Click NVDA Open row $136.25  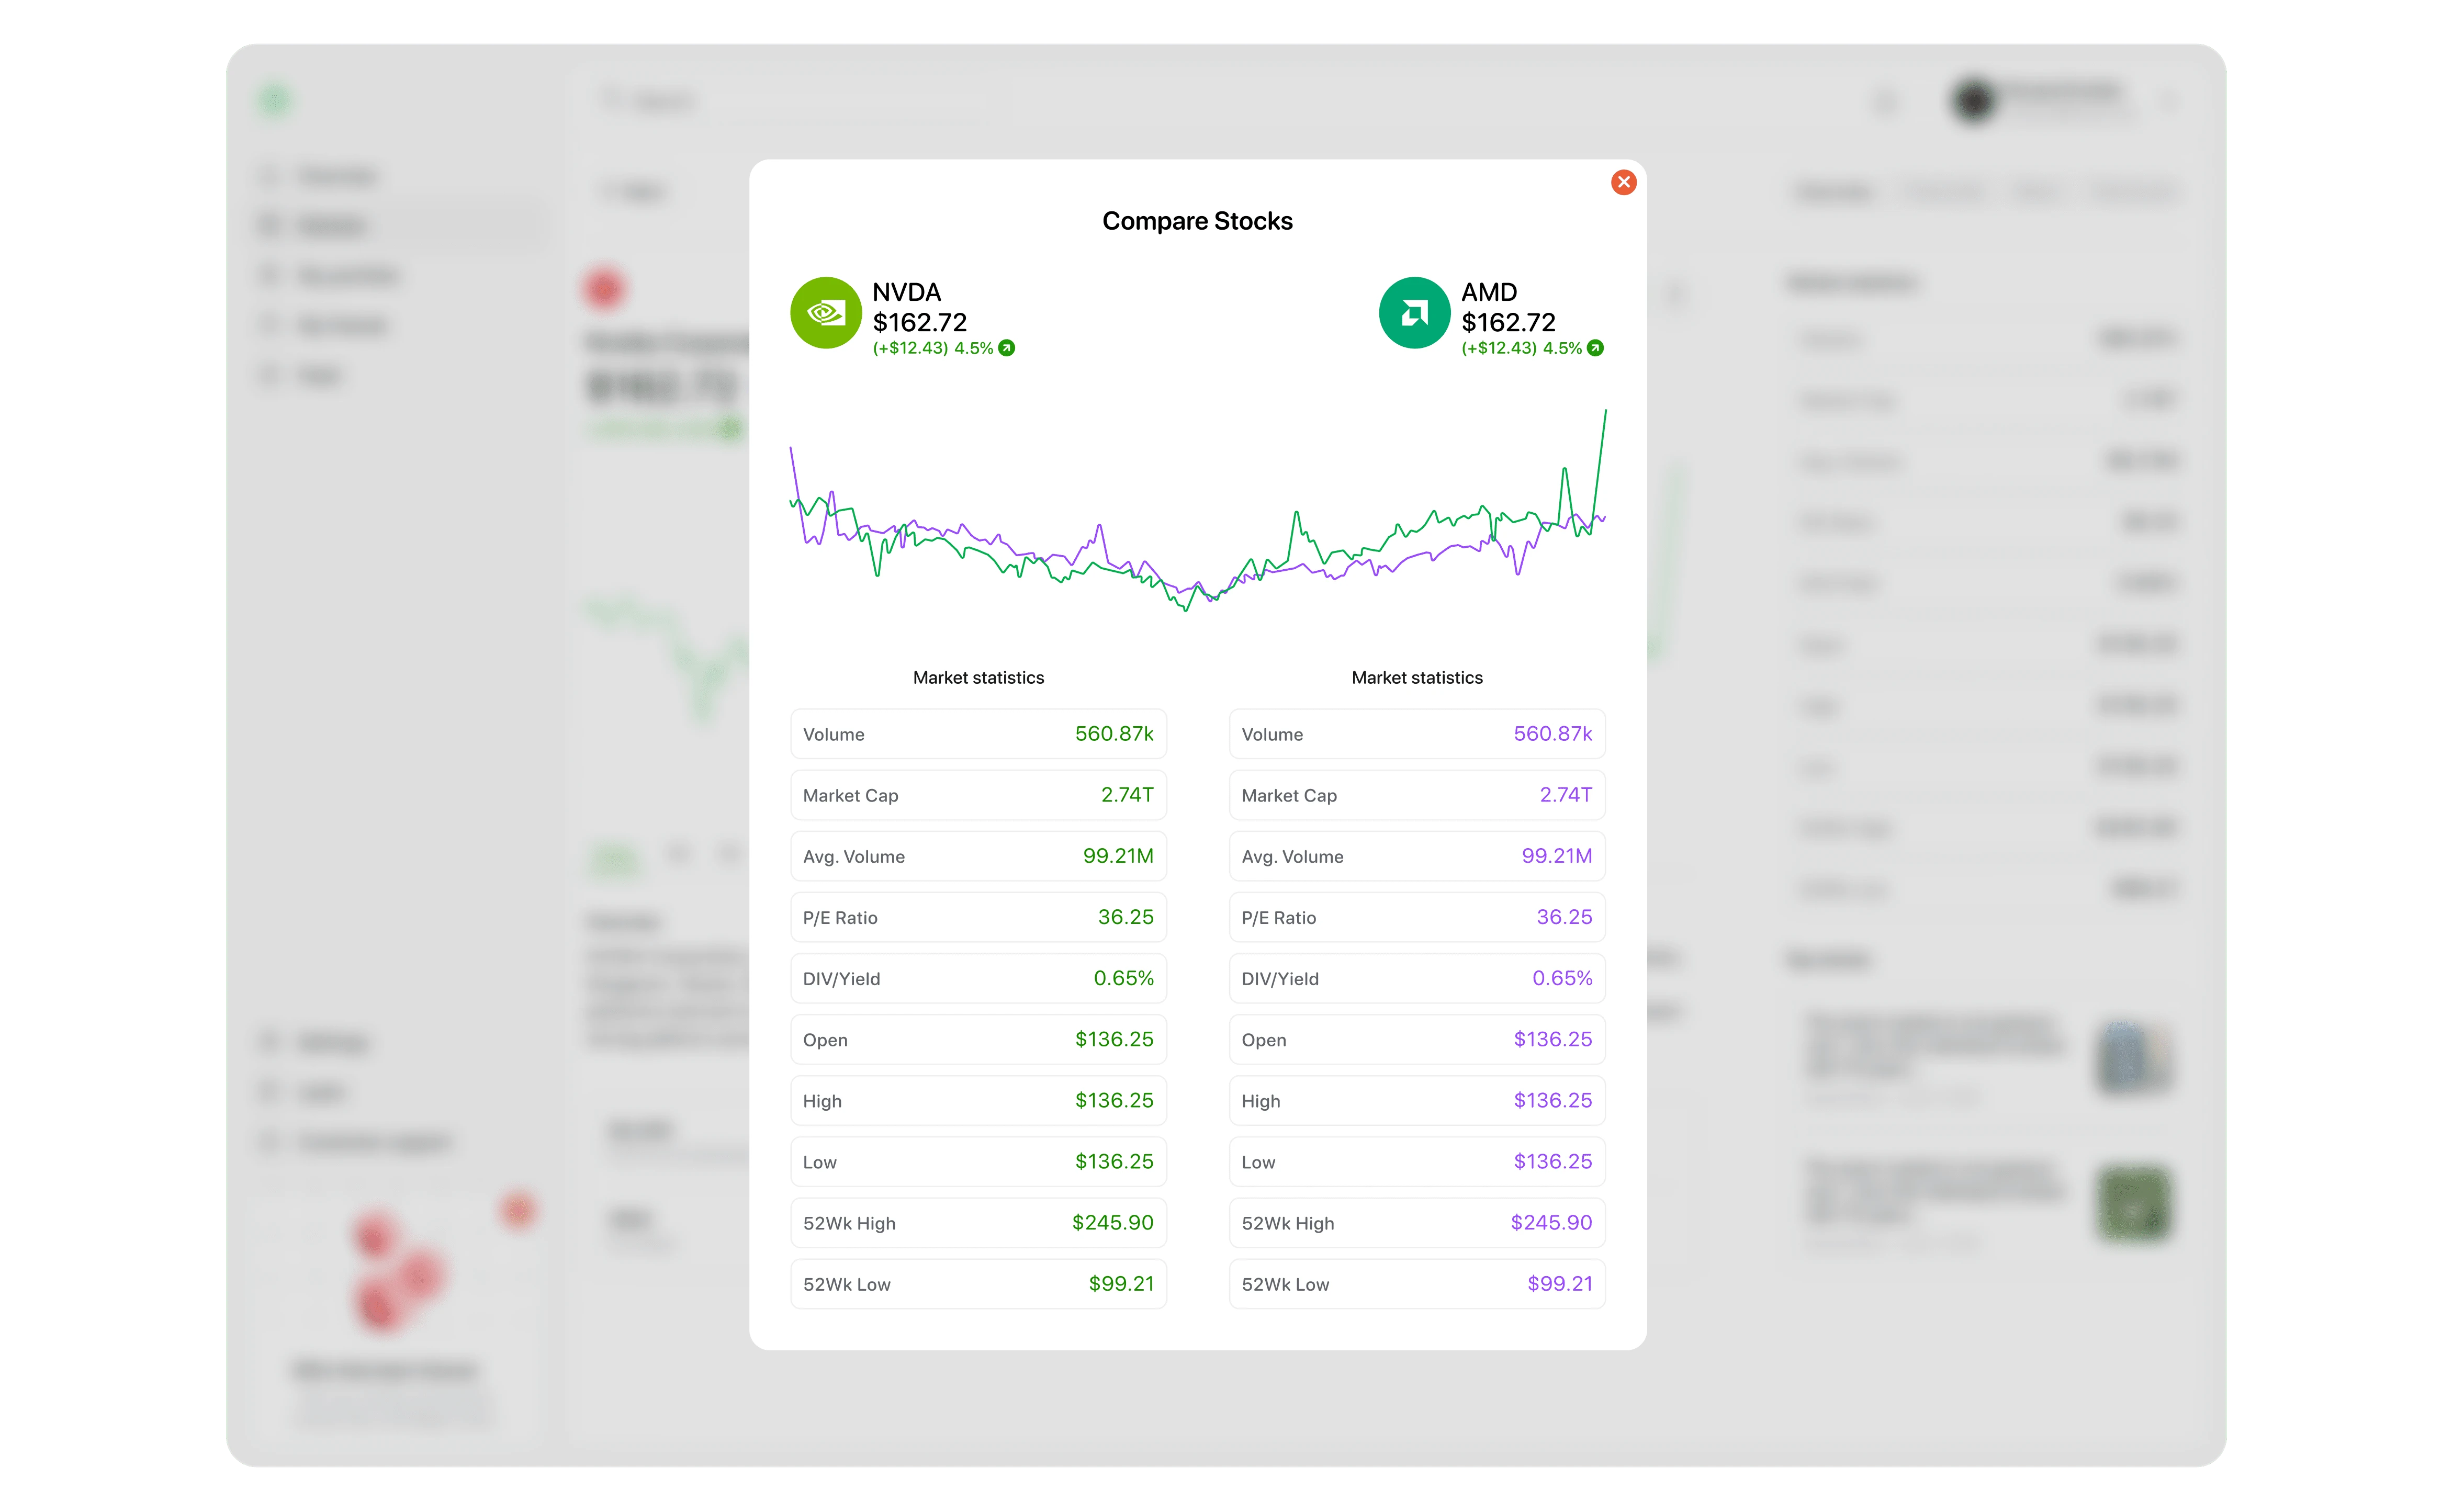[978, 1039]
